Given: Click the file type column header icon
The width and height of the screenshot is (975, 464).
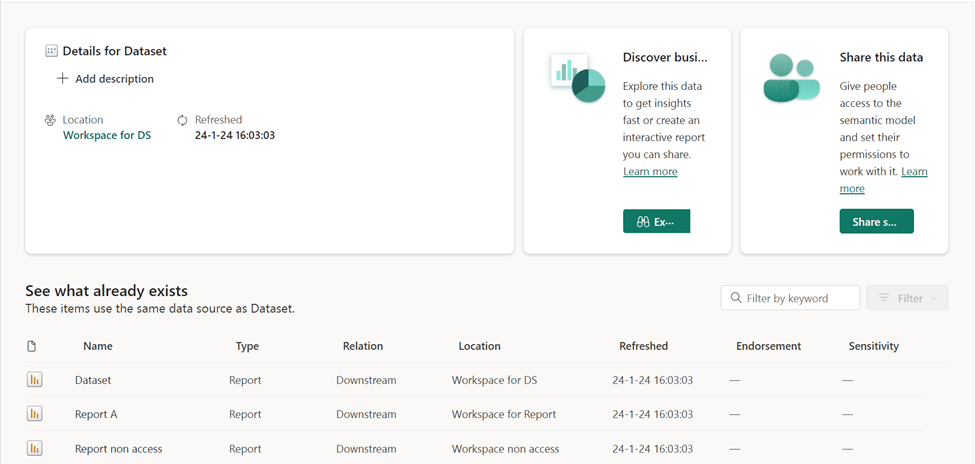Looking at the screenshot, I should [32, 346].
